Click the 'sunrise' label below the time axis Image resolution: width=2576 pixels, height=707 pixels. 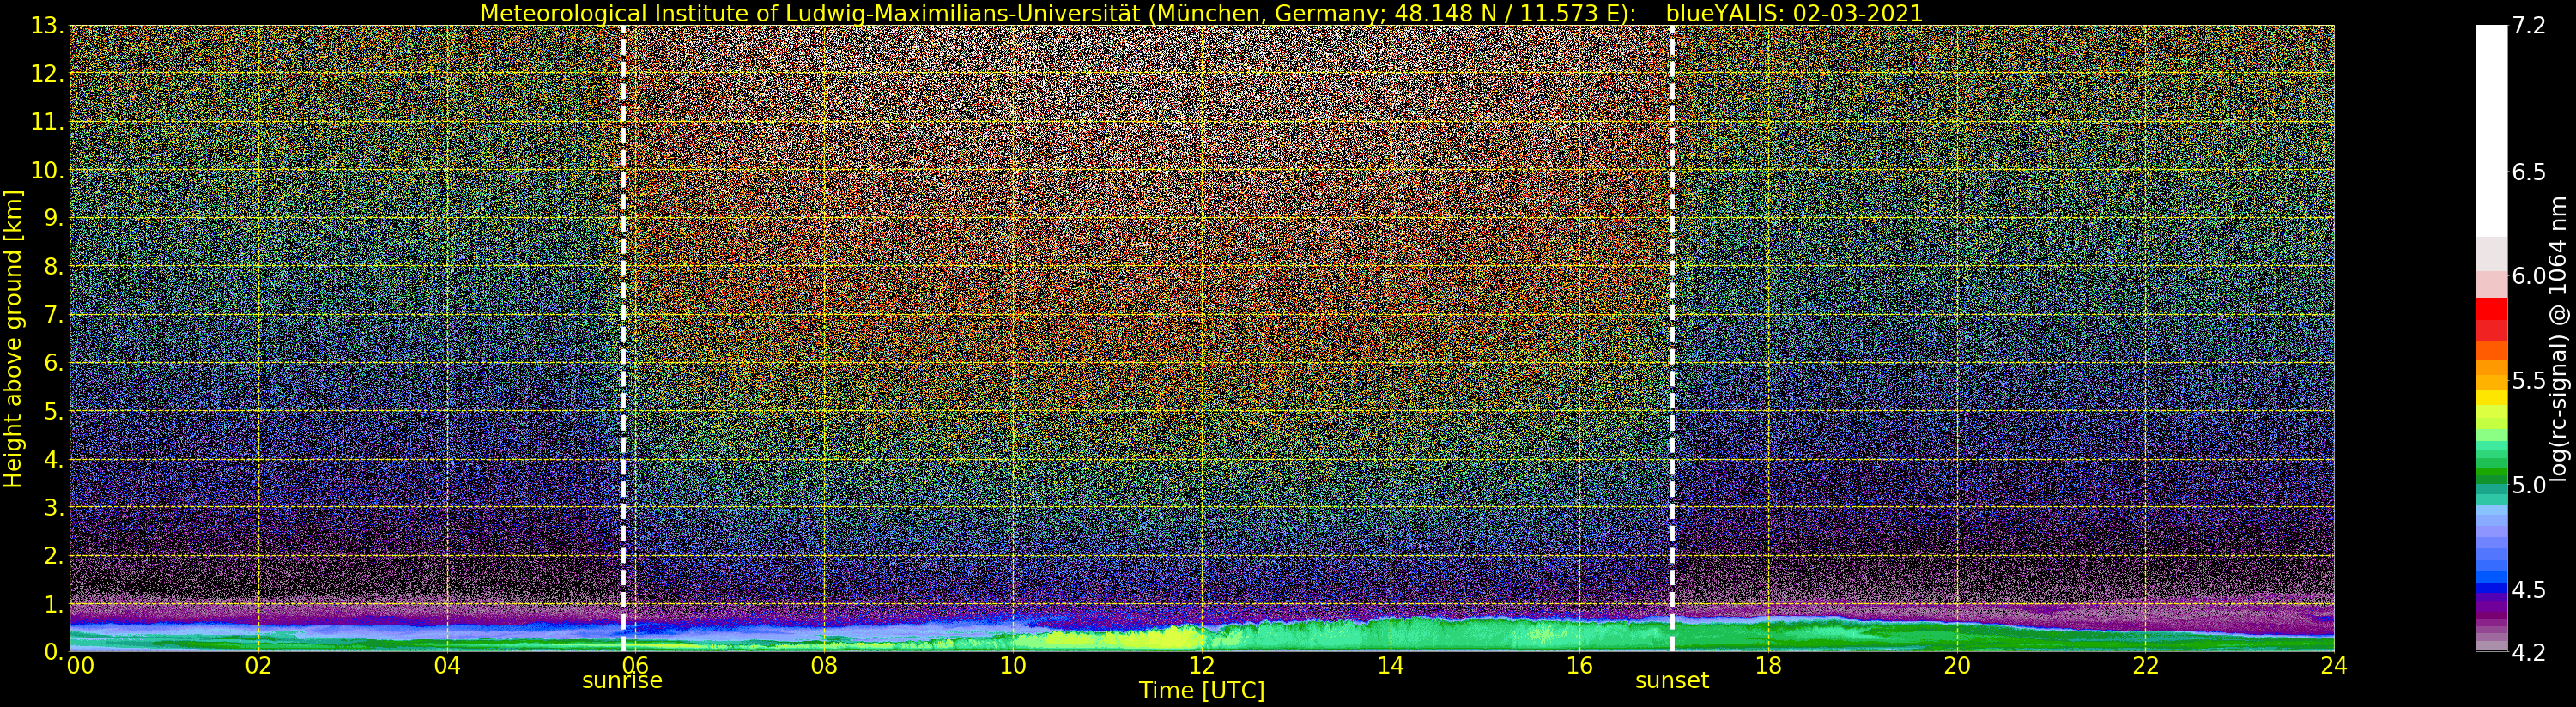pyautogui.click(x=622, y=681)
